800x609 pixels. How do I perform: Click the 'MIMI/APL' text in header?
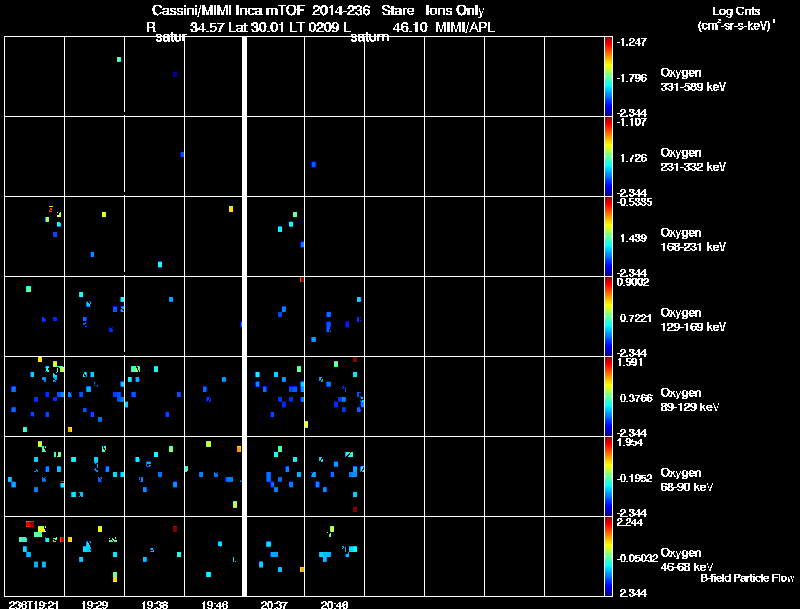(x=465, y=27)
